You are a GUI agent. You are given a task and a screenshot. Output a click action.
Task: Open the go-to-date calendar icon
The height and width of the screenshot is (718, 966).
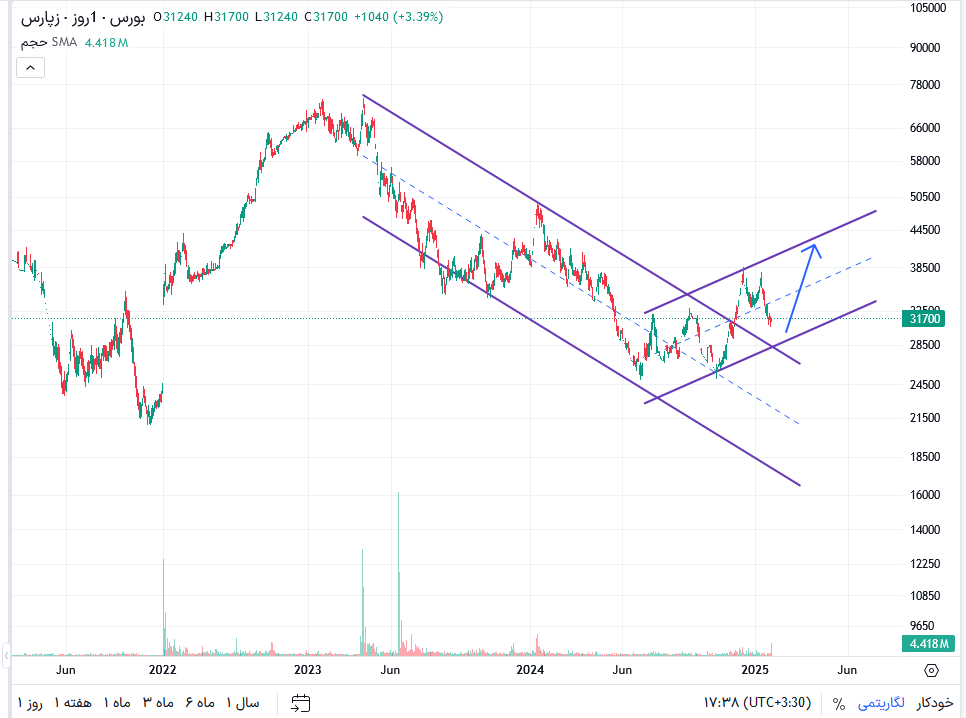301,703
